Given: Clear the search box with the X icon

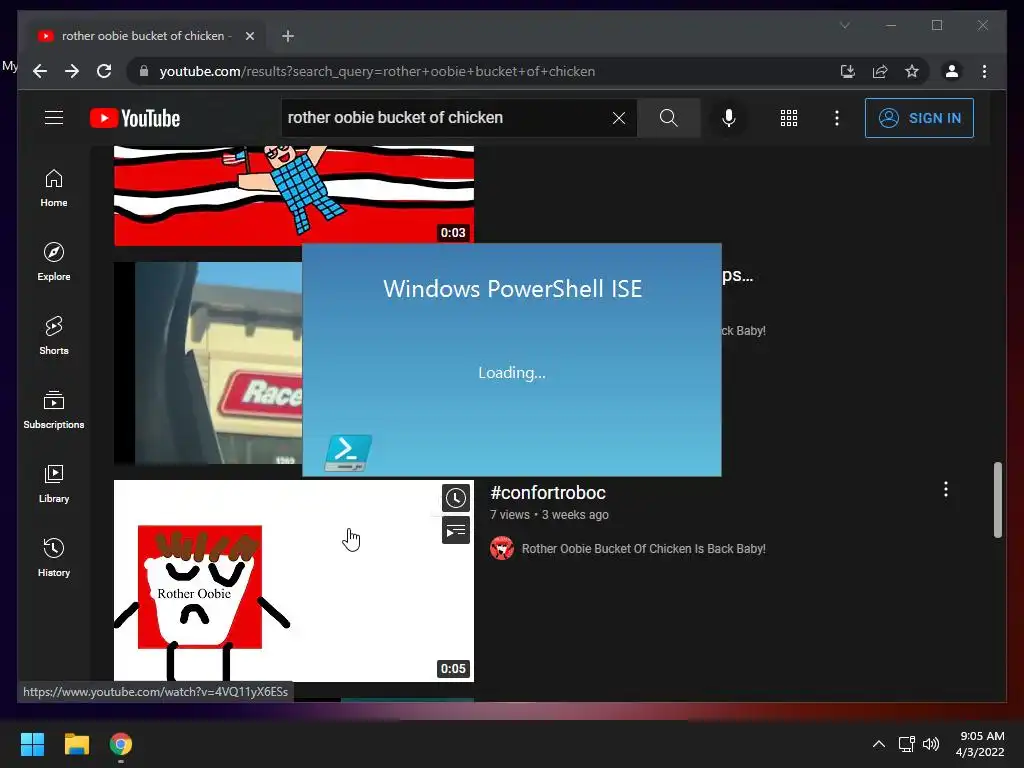Looking at the screenshot, I should [618, 118].
